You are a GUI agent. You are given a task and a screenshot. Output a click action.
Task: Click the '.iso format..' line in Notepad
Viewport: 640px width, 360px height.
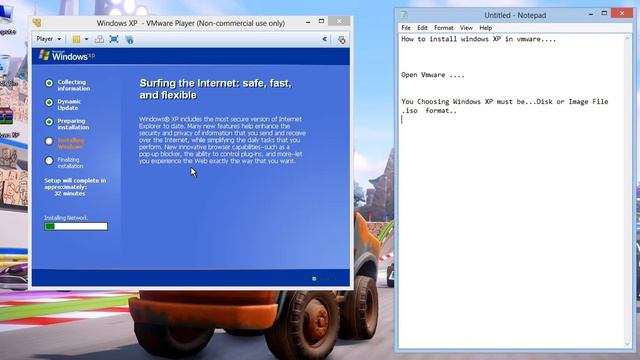coord(429,111)
